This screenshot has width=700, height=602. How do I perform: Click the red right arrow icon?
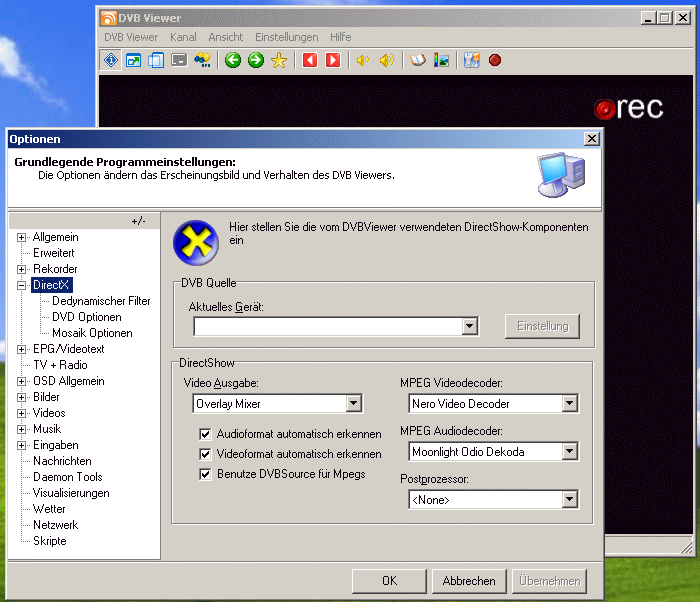pyautogui.click(x=333, y=60)
